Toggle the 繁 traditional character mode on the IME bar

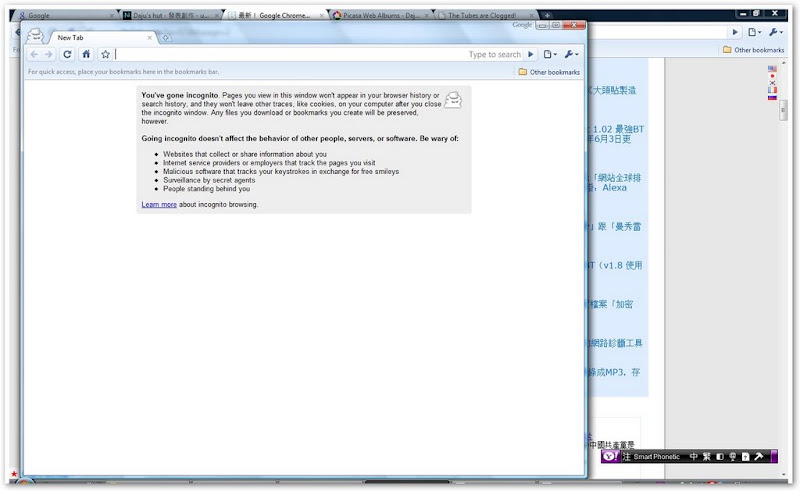point(707,457)
